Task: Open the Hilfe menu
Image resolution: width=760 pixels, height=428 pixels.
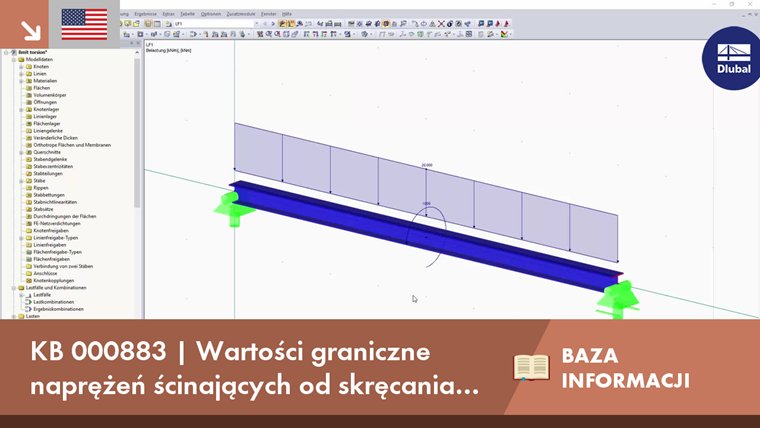Action: pyautogui.click(x=287, y=14)
